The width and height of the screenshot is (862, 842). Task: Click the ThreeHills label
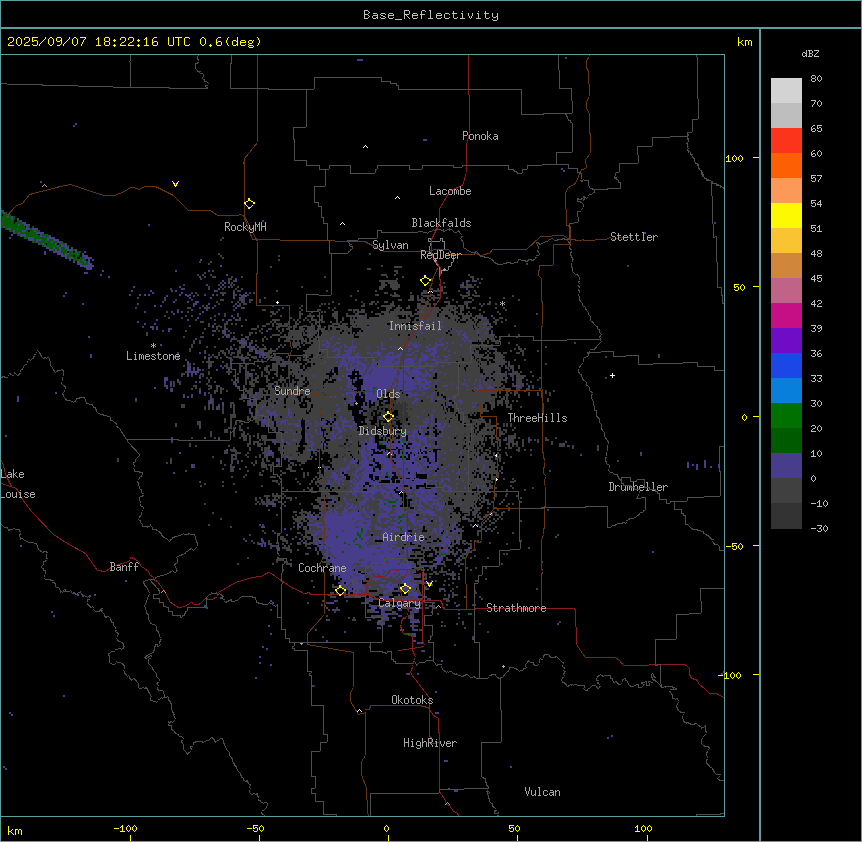click(x=537, y=418)
